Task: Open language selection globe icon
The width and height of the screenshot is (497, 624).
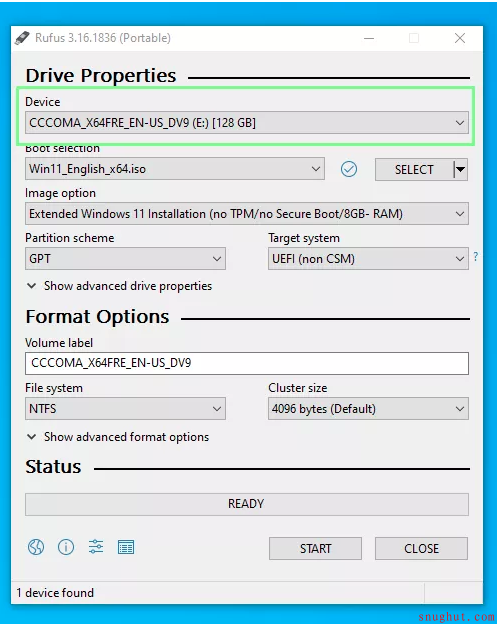Action: click(x=36, y=547)
